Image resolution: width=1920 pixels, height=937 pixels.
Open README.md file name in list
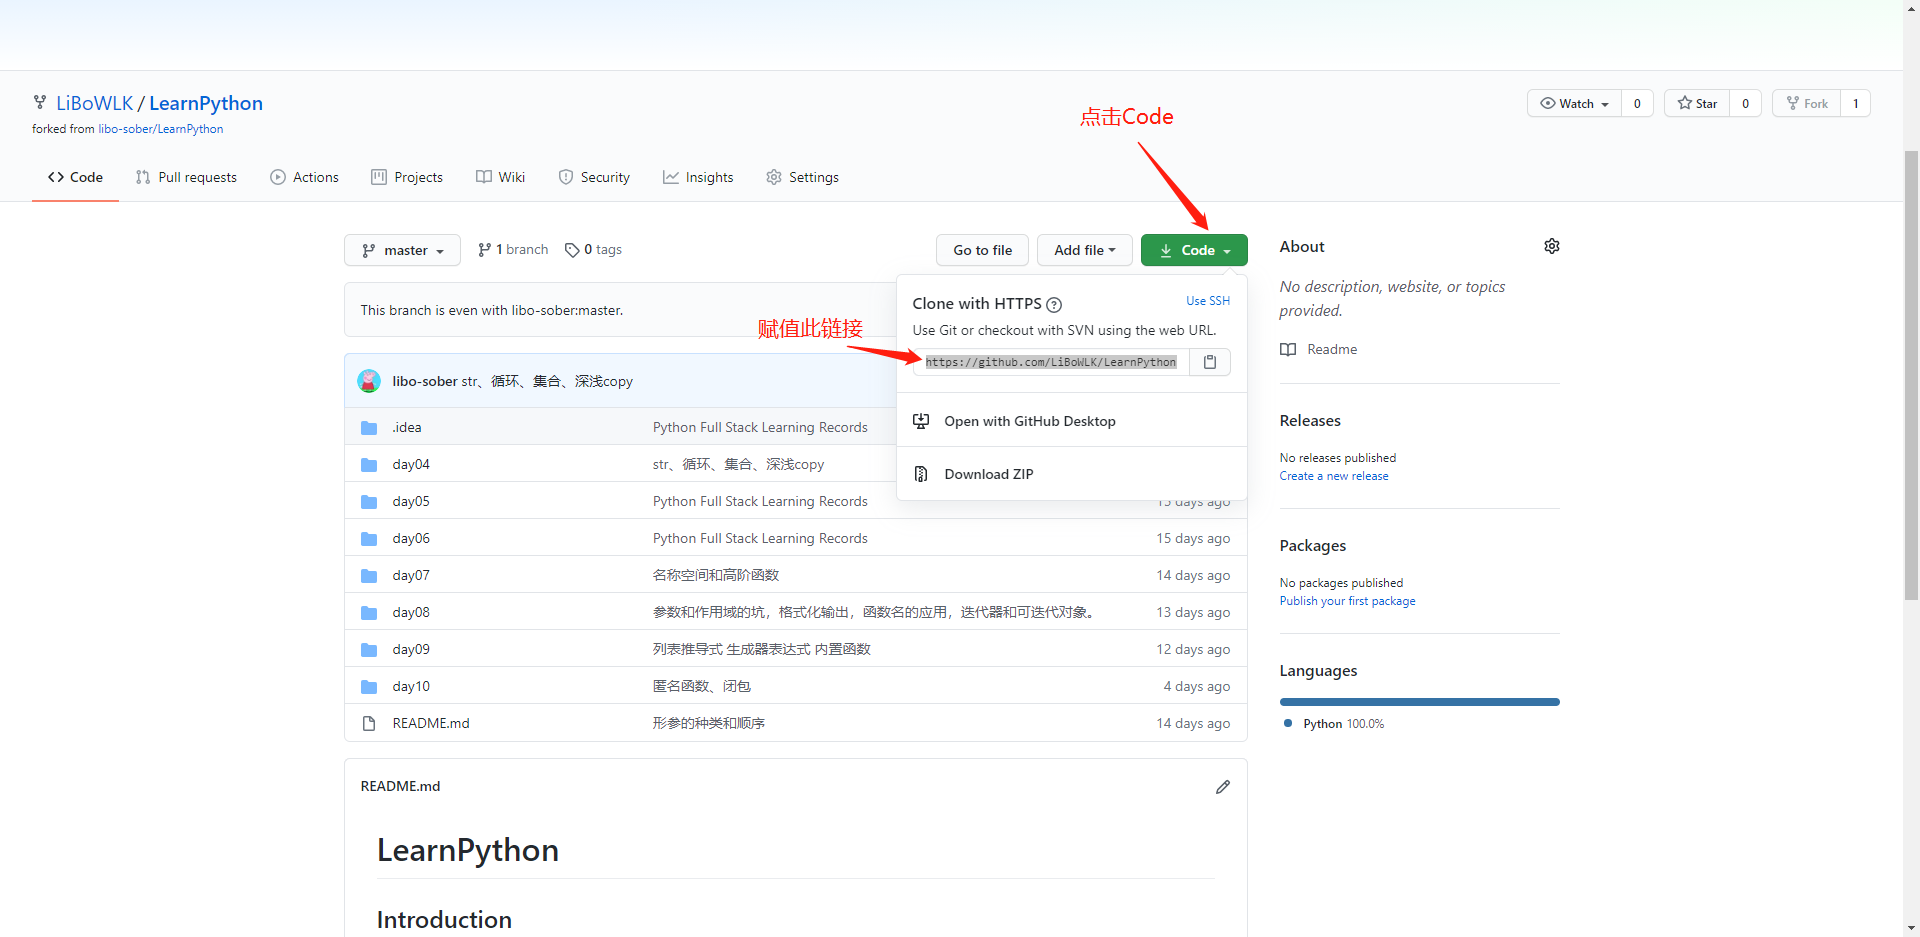coord(431,723)
